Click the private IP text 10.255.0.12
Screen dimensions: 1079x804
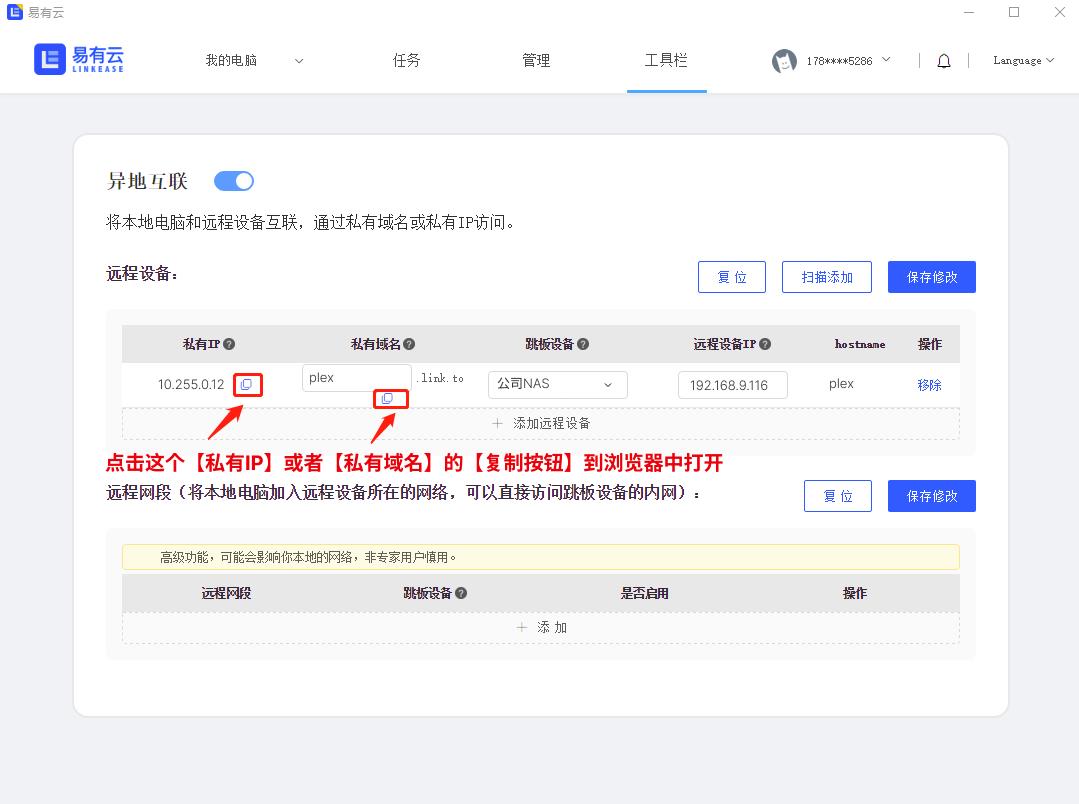click(x=191, y=384)
